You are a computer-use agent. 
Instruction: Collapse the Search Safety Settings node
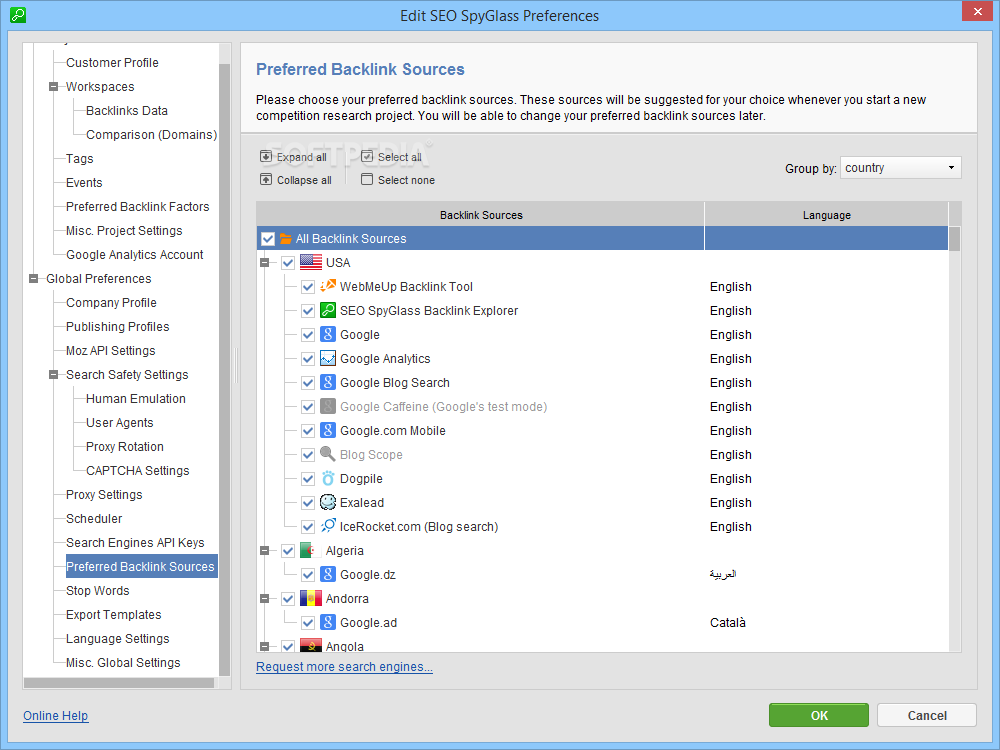point(54,374)
